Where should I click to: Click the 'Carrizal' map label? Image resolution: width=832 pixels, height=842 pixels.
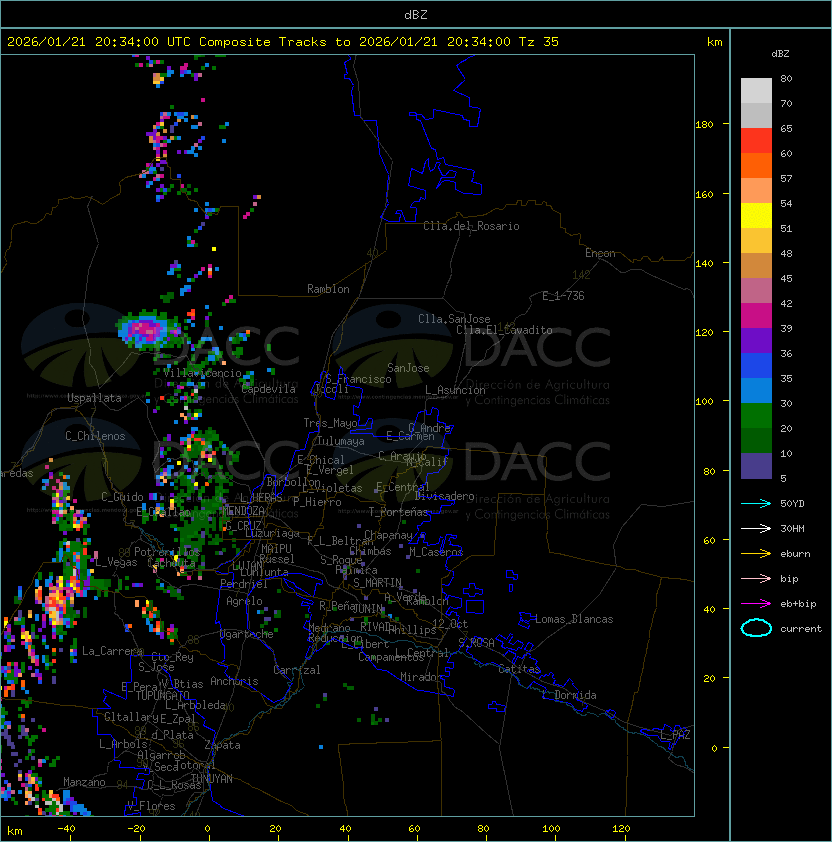[297, 670]
